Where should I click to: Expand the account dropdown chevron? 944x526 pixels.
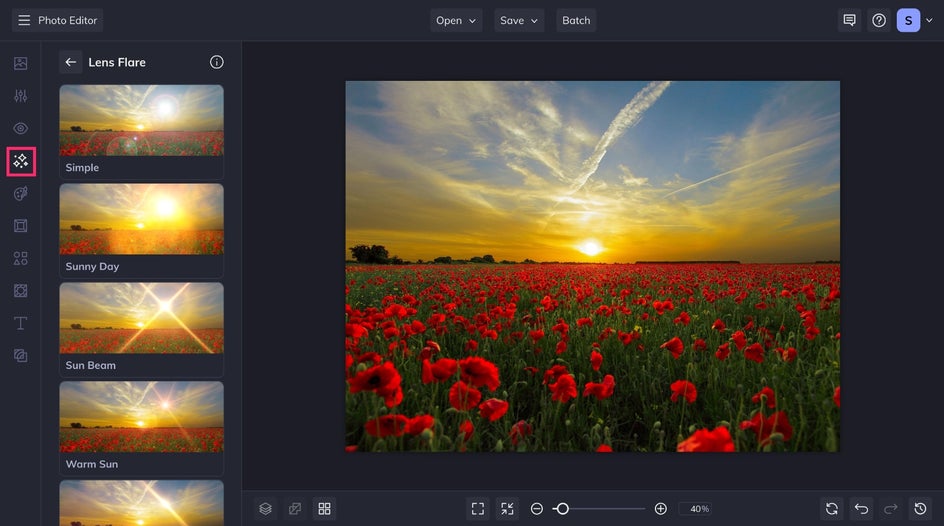coord(929,20)
